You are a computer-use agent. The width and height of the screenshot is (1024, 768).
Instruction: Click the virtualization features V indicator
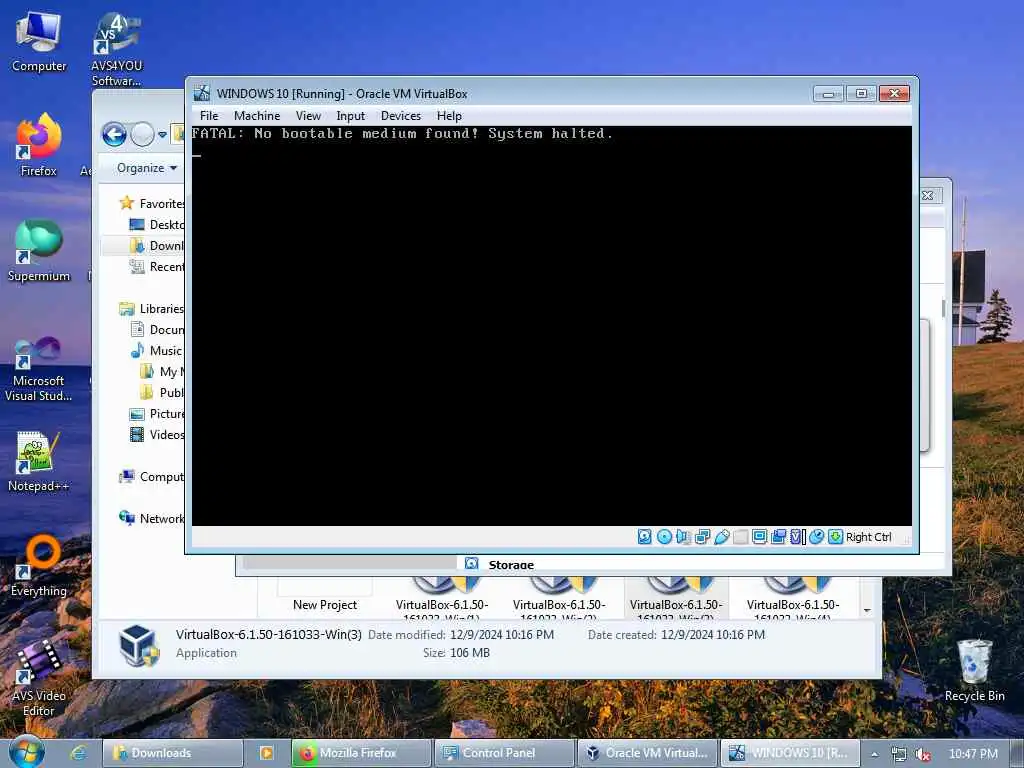click(797, 537)
